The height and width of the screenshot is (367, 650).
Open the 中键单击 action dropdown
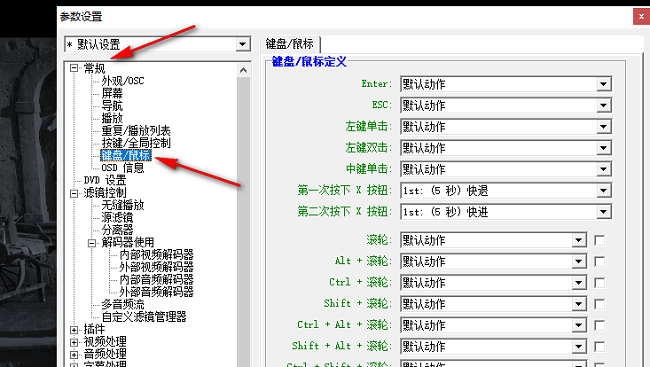pos(604,169)
